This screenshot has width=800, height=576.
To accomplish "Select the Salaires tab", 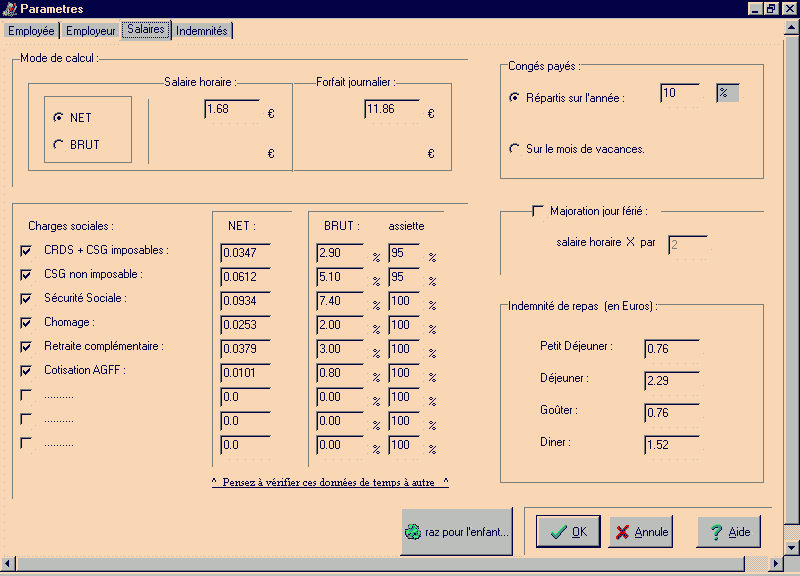I will (146, 29).
